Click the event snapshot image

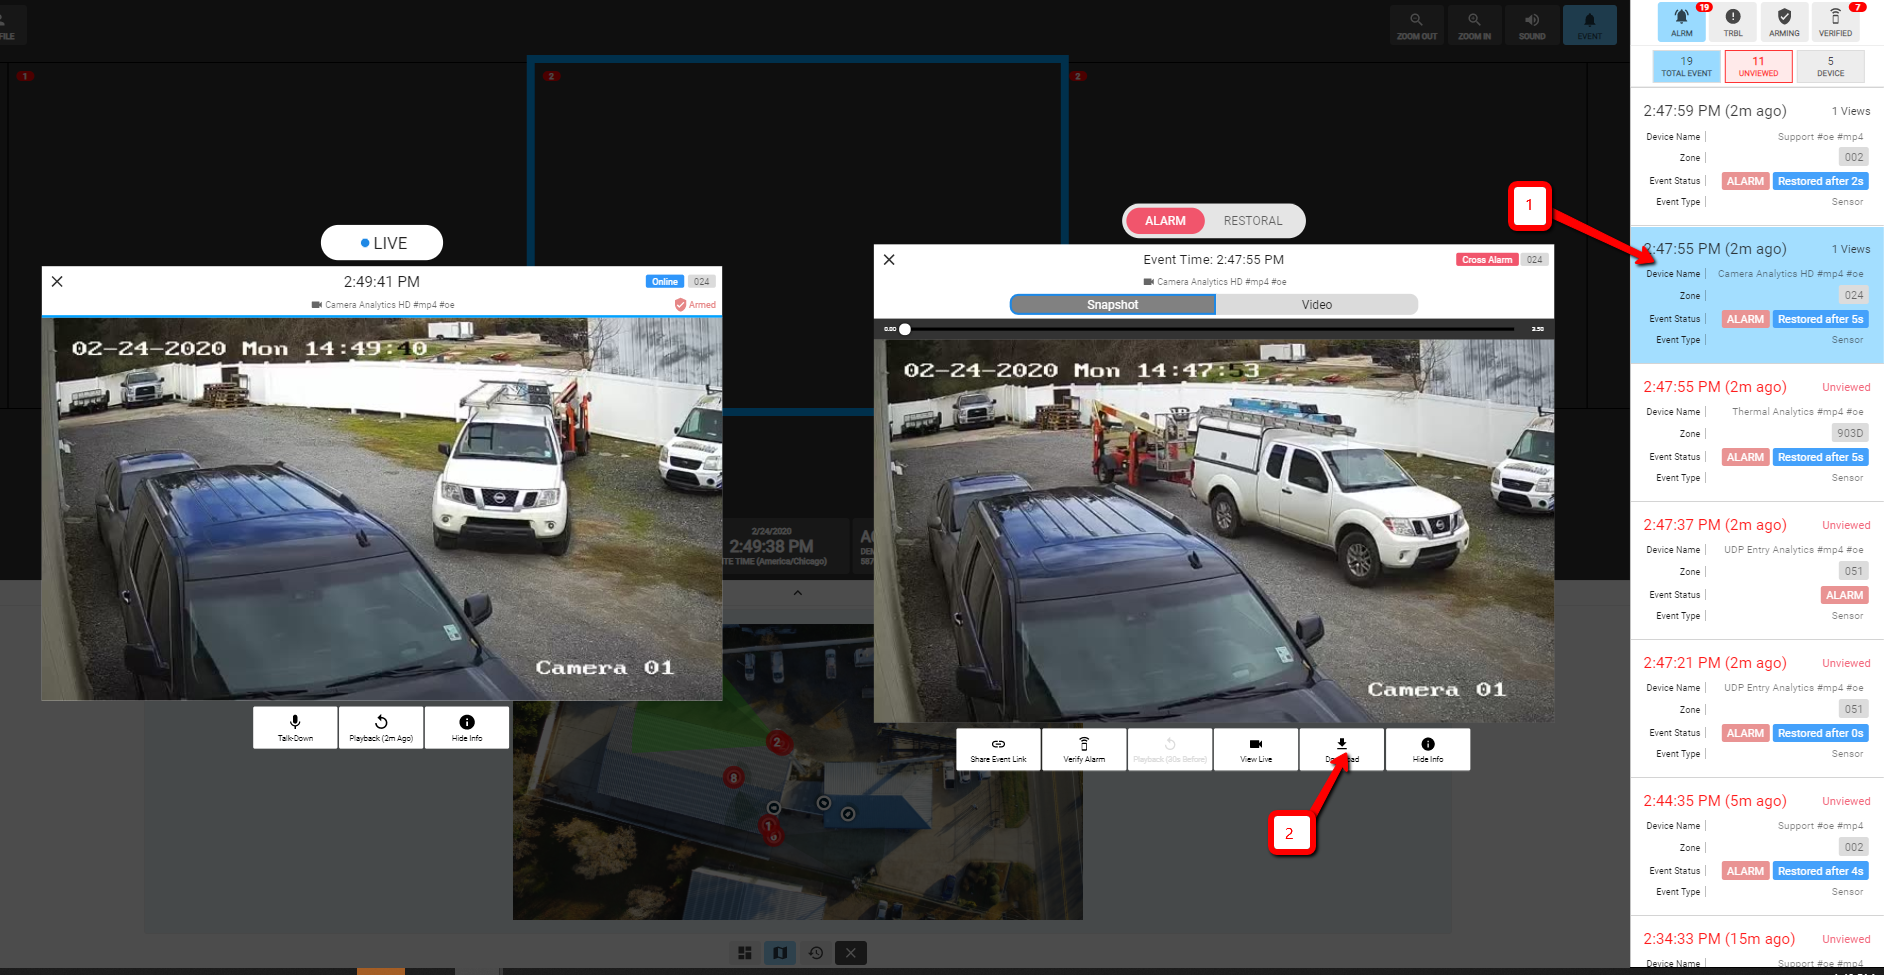click(1214, 531)
